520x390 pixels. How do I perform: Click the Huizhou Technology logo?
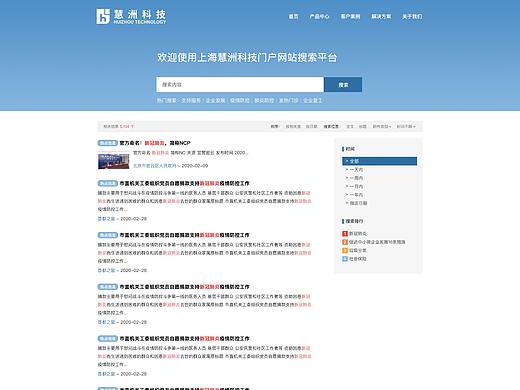click(131, 16)
